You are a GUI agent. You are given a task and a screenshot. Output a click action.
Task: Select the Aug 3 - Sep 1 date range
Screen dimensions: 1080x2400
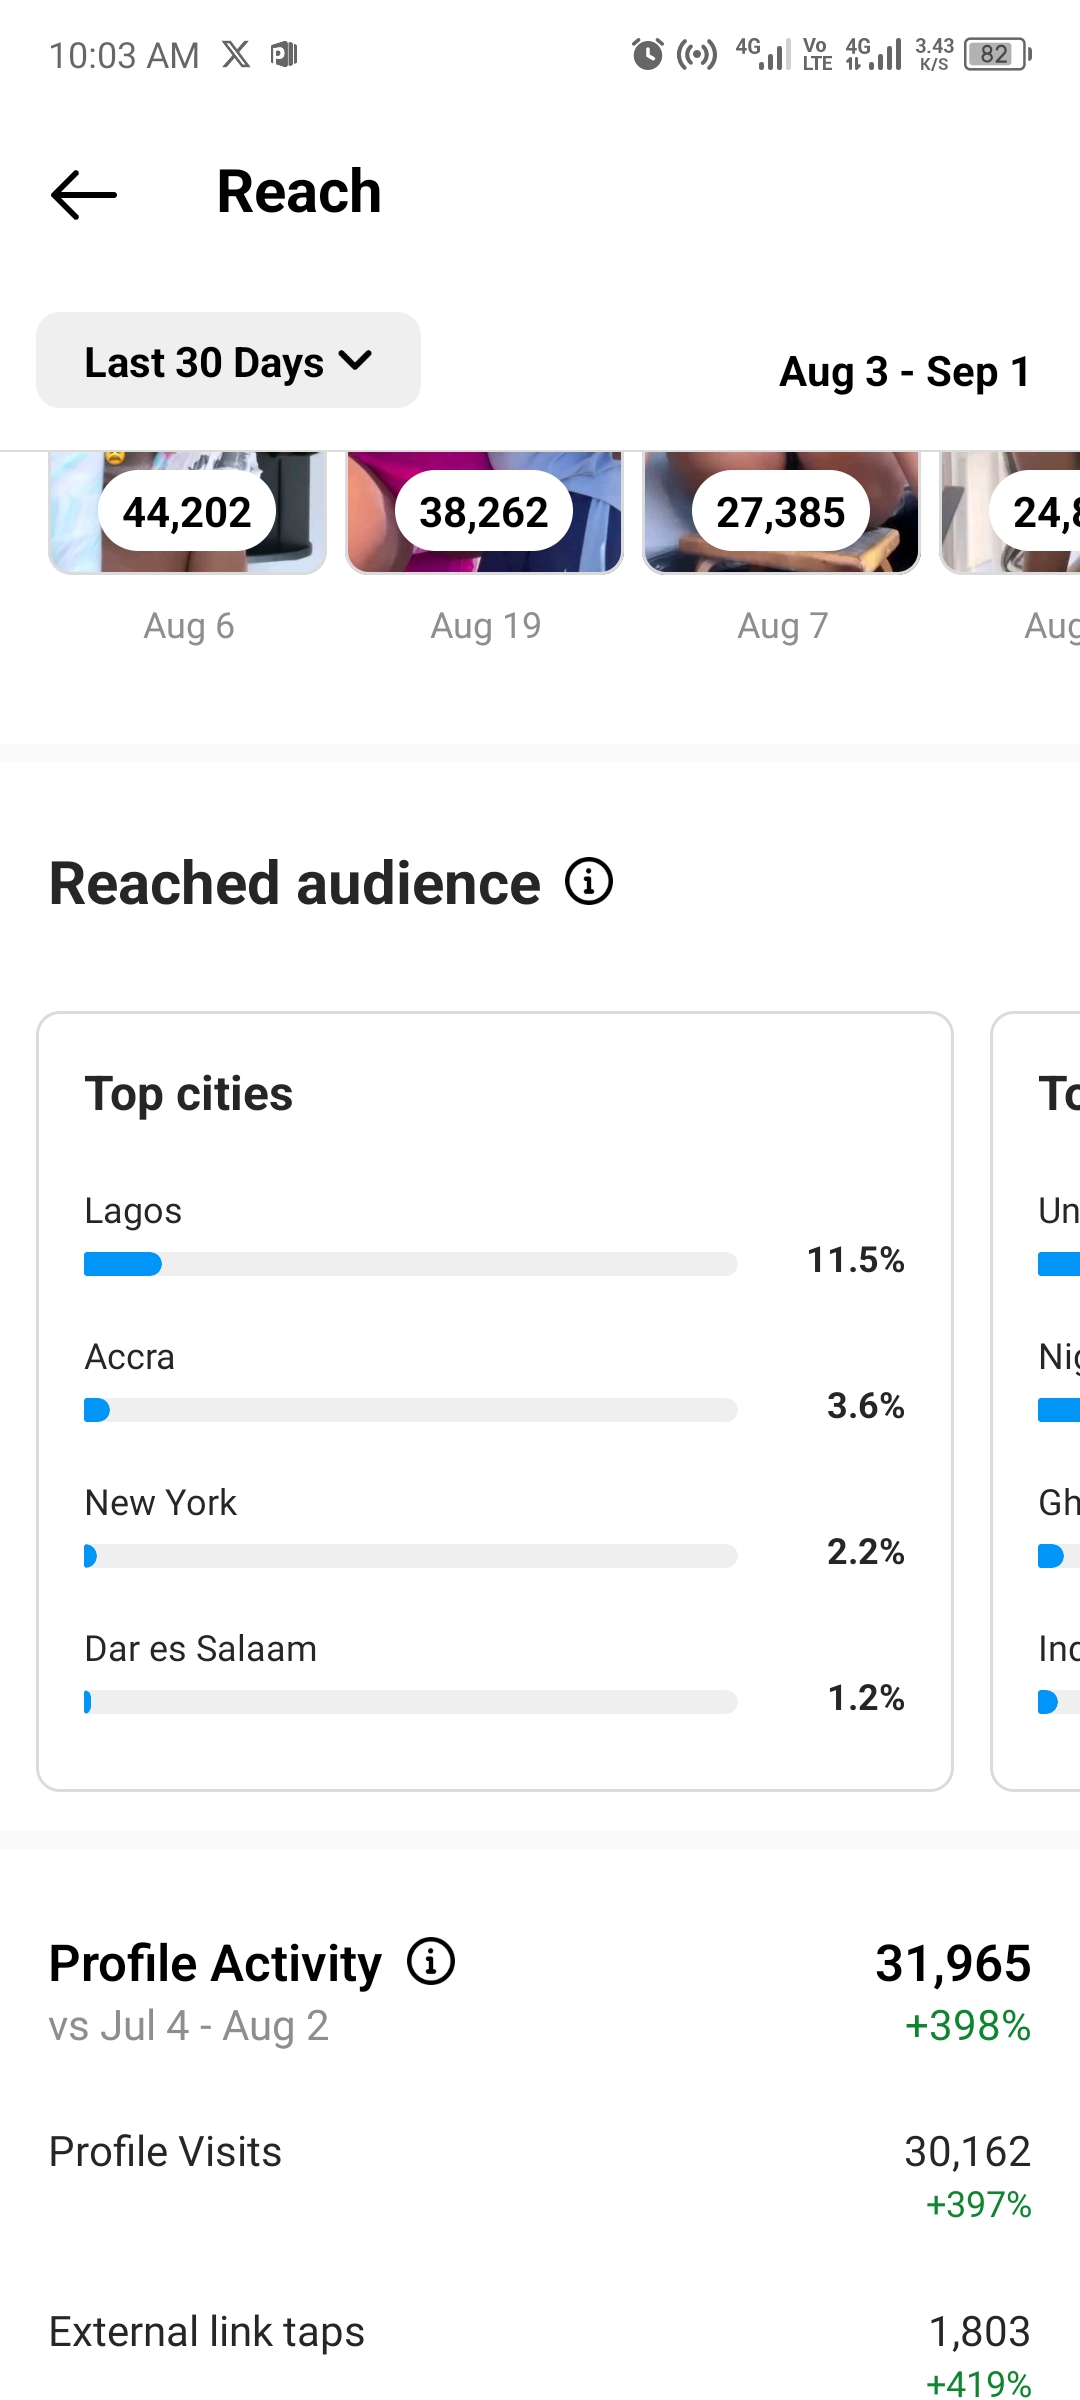(905, 372)
